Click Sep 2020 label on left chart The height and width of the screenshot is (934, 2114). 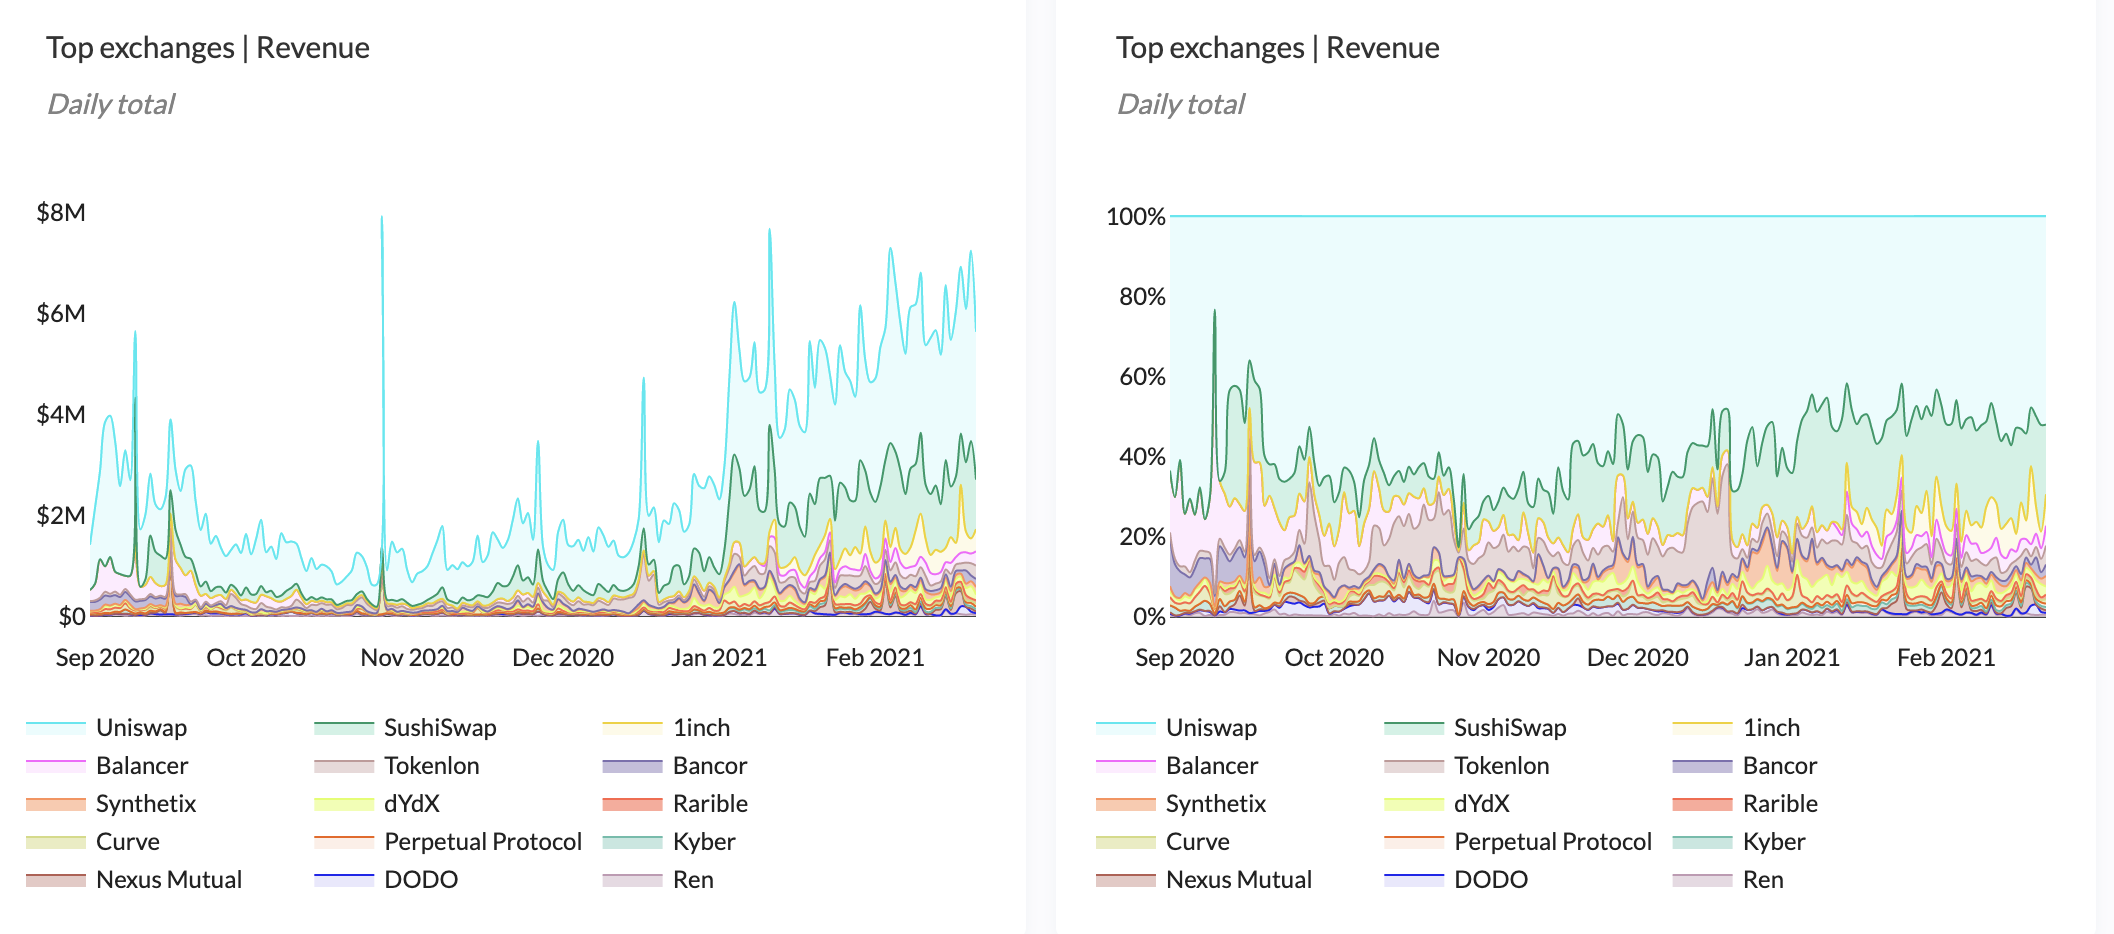105,658
